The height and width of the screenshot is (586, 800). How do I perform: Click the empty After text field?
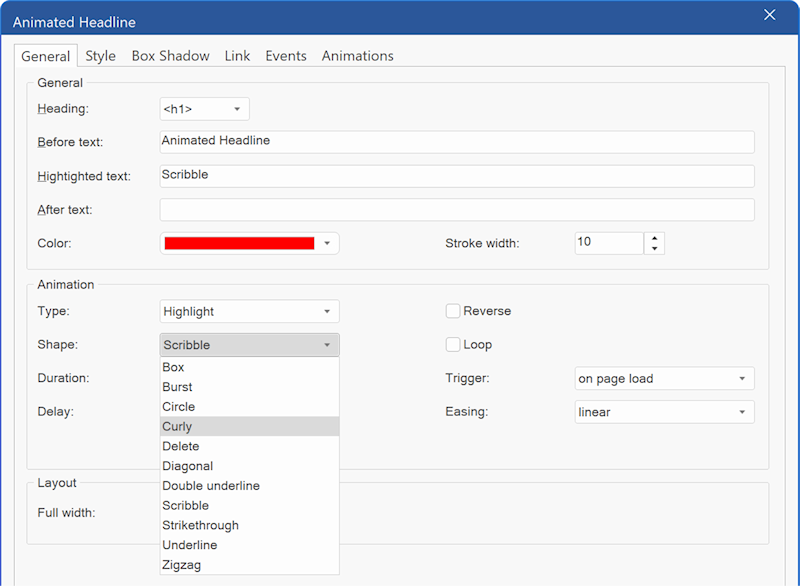(x=456, y=210)
